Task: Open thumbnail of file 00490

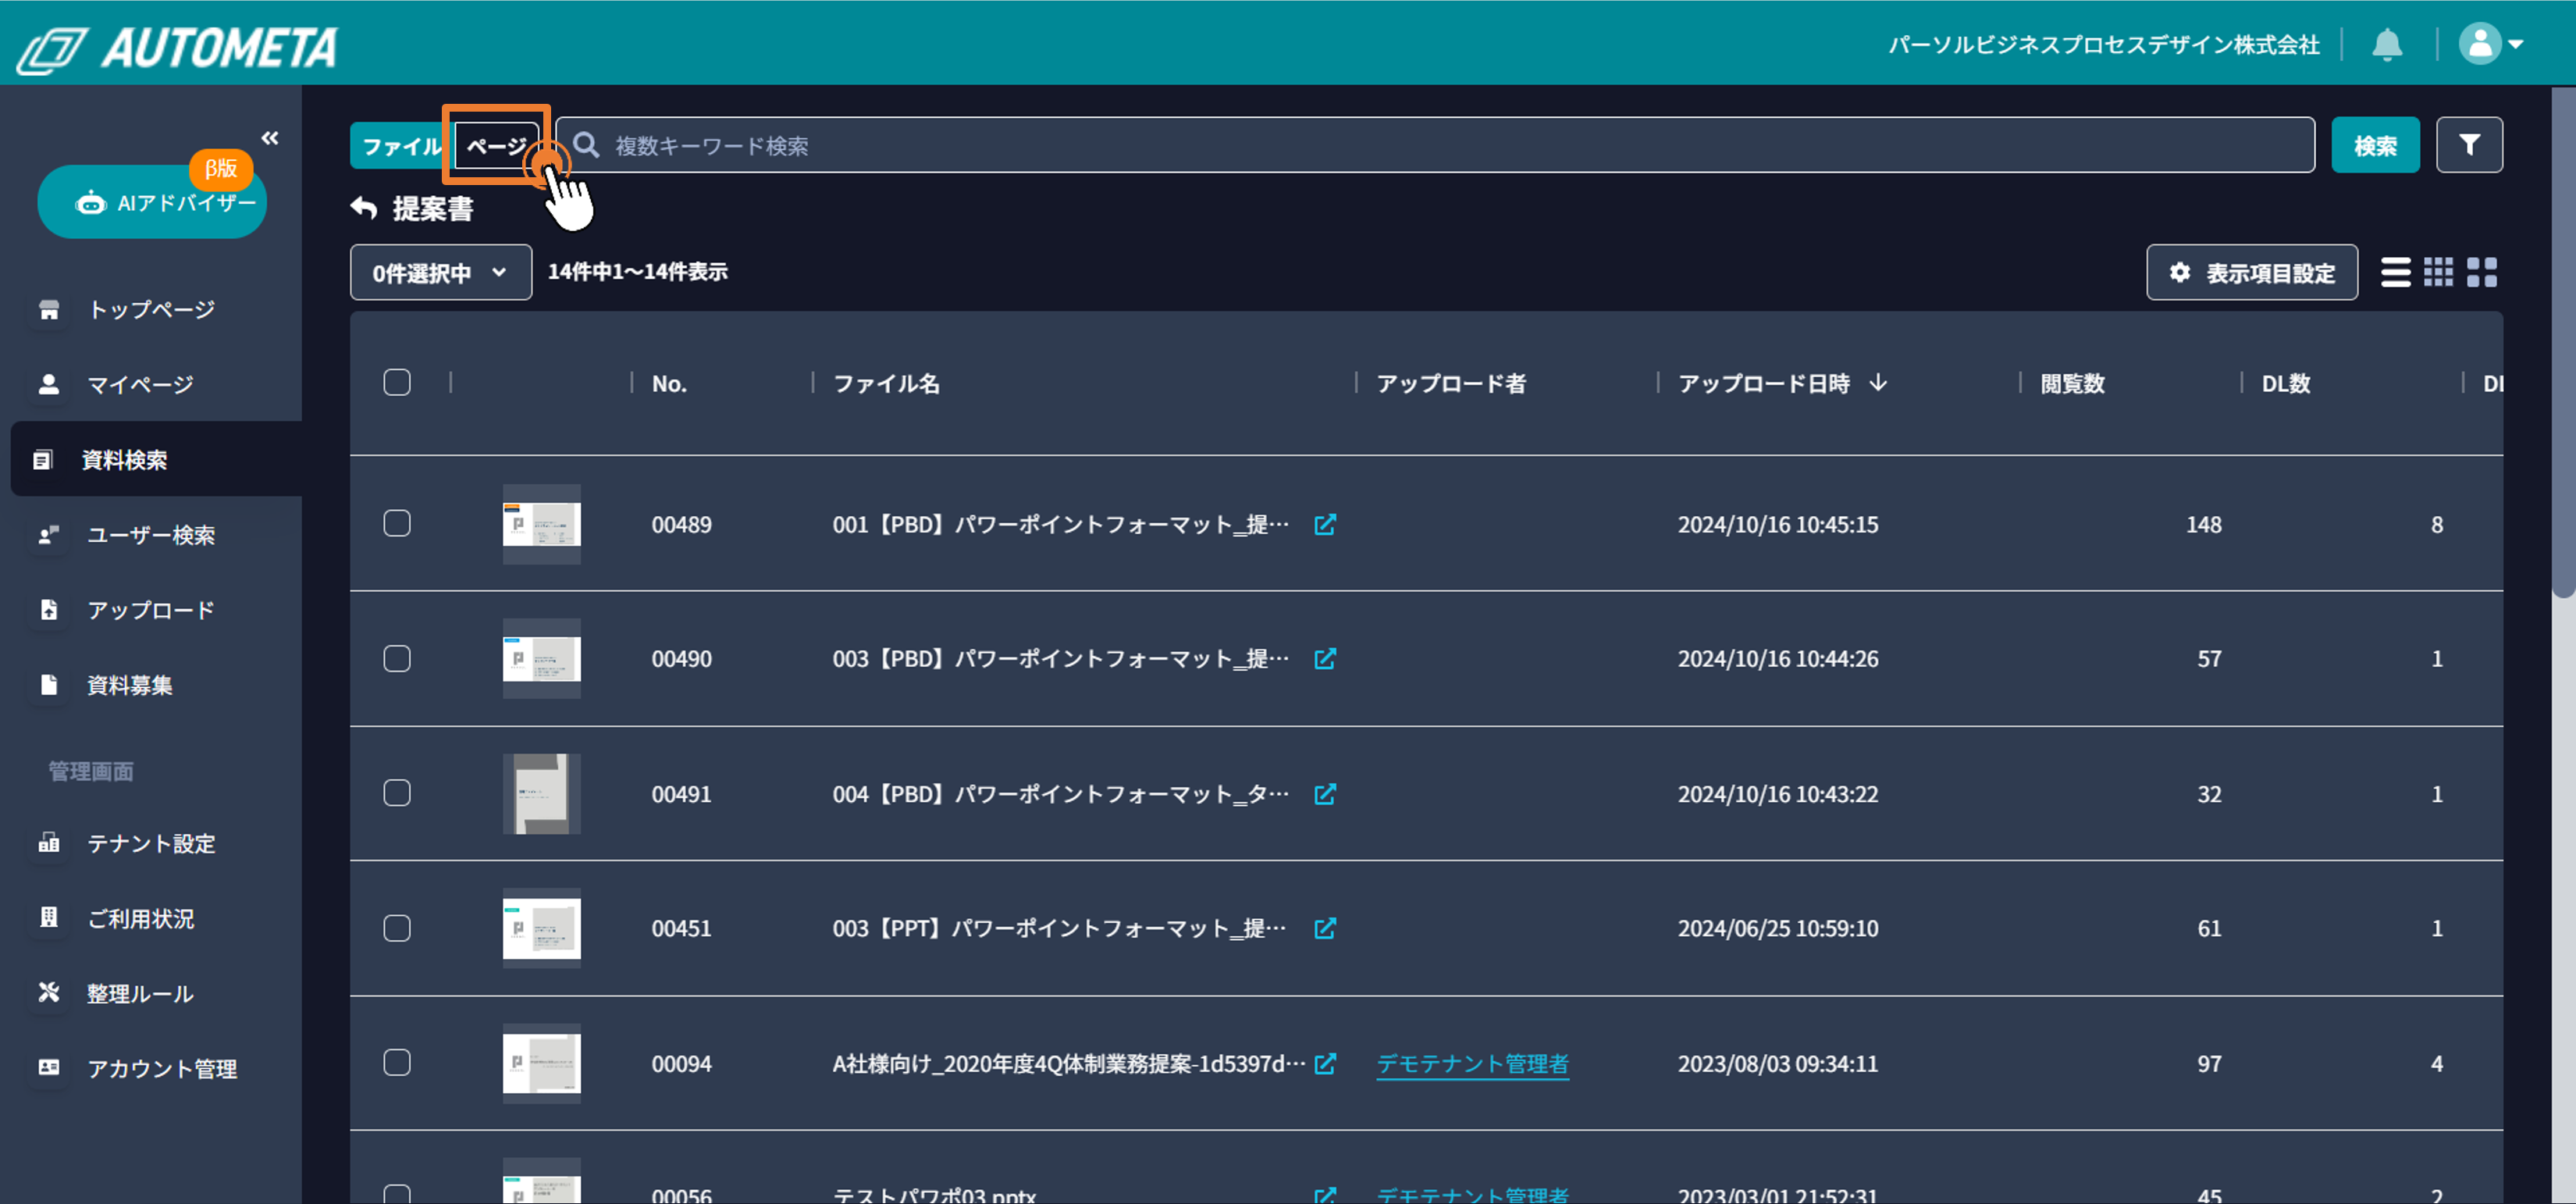Action: tap(541, 659)
